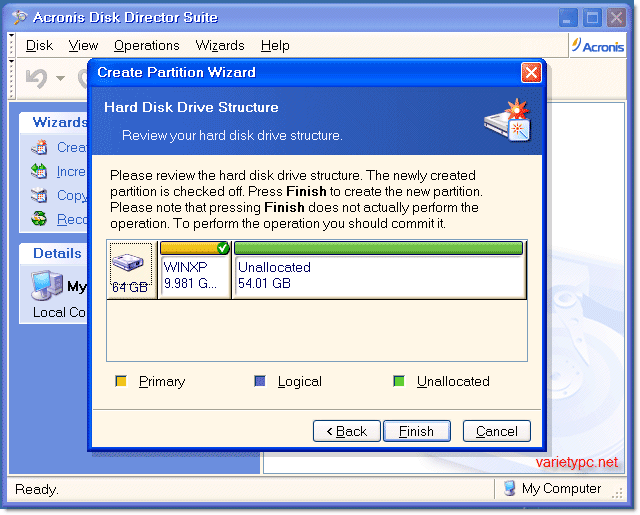Click the blue Logical legend swatch
The width and height of the screenshot is (640, 515).
click(x=260, y=381)
